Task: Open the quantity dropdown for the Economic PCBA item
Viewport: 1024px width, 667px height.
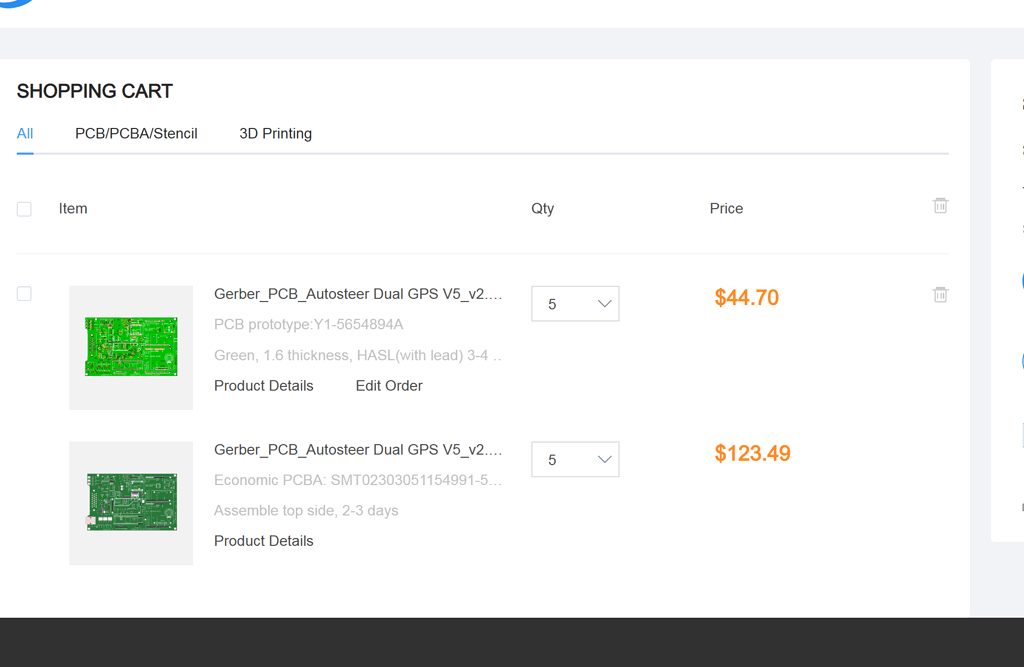Action: tap(575, 459)
